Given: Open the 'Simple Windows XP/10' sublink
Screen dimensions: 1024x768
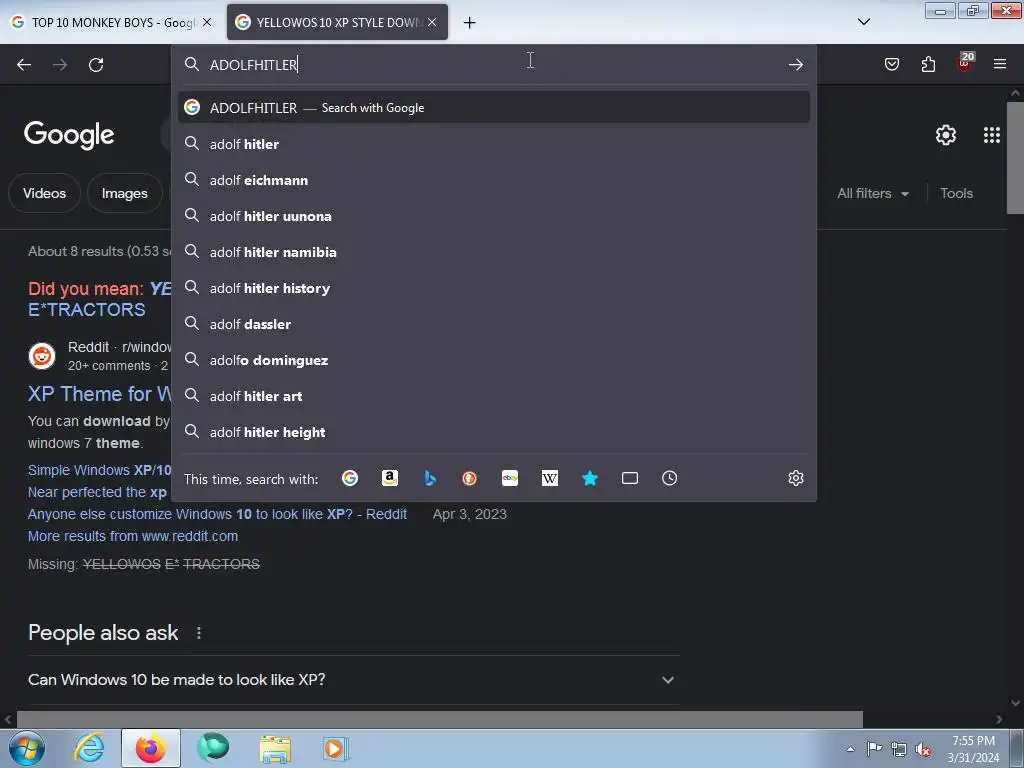Looking at the screenshot, I should [x=99, y=470].
